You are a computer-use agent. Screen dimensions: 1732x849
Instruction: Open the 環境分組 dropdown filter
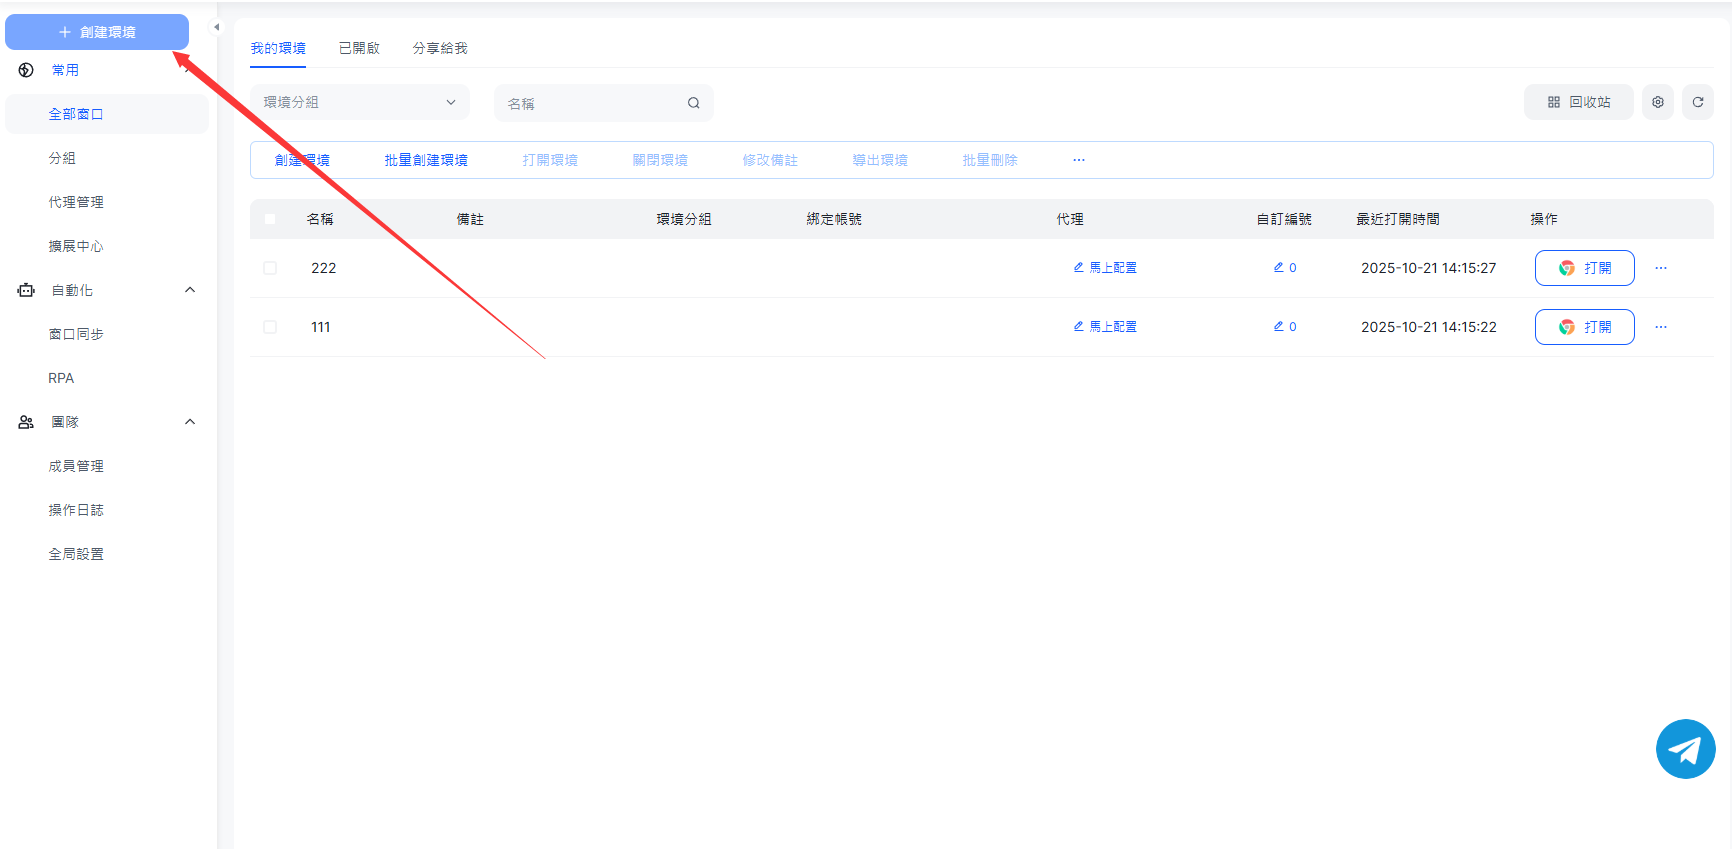359,102
